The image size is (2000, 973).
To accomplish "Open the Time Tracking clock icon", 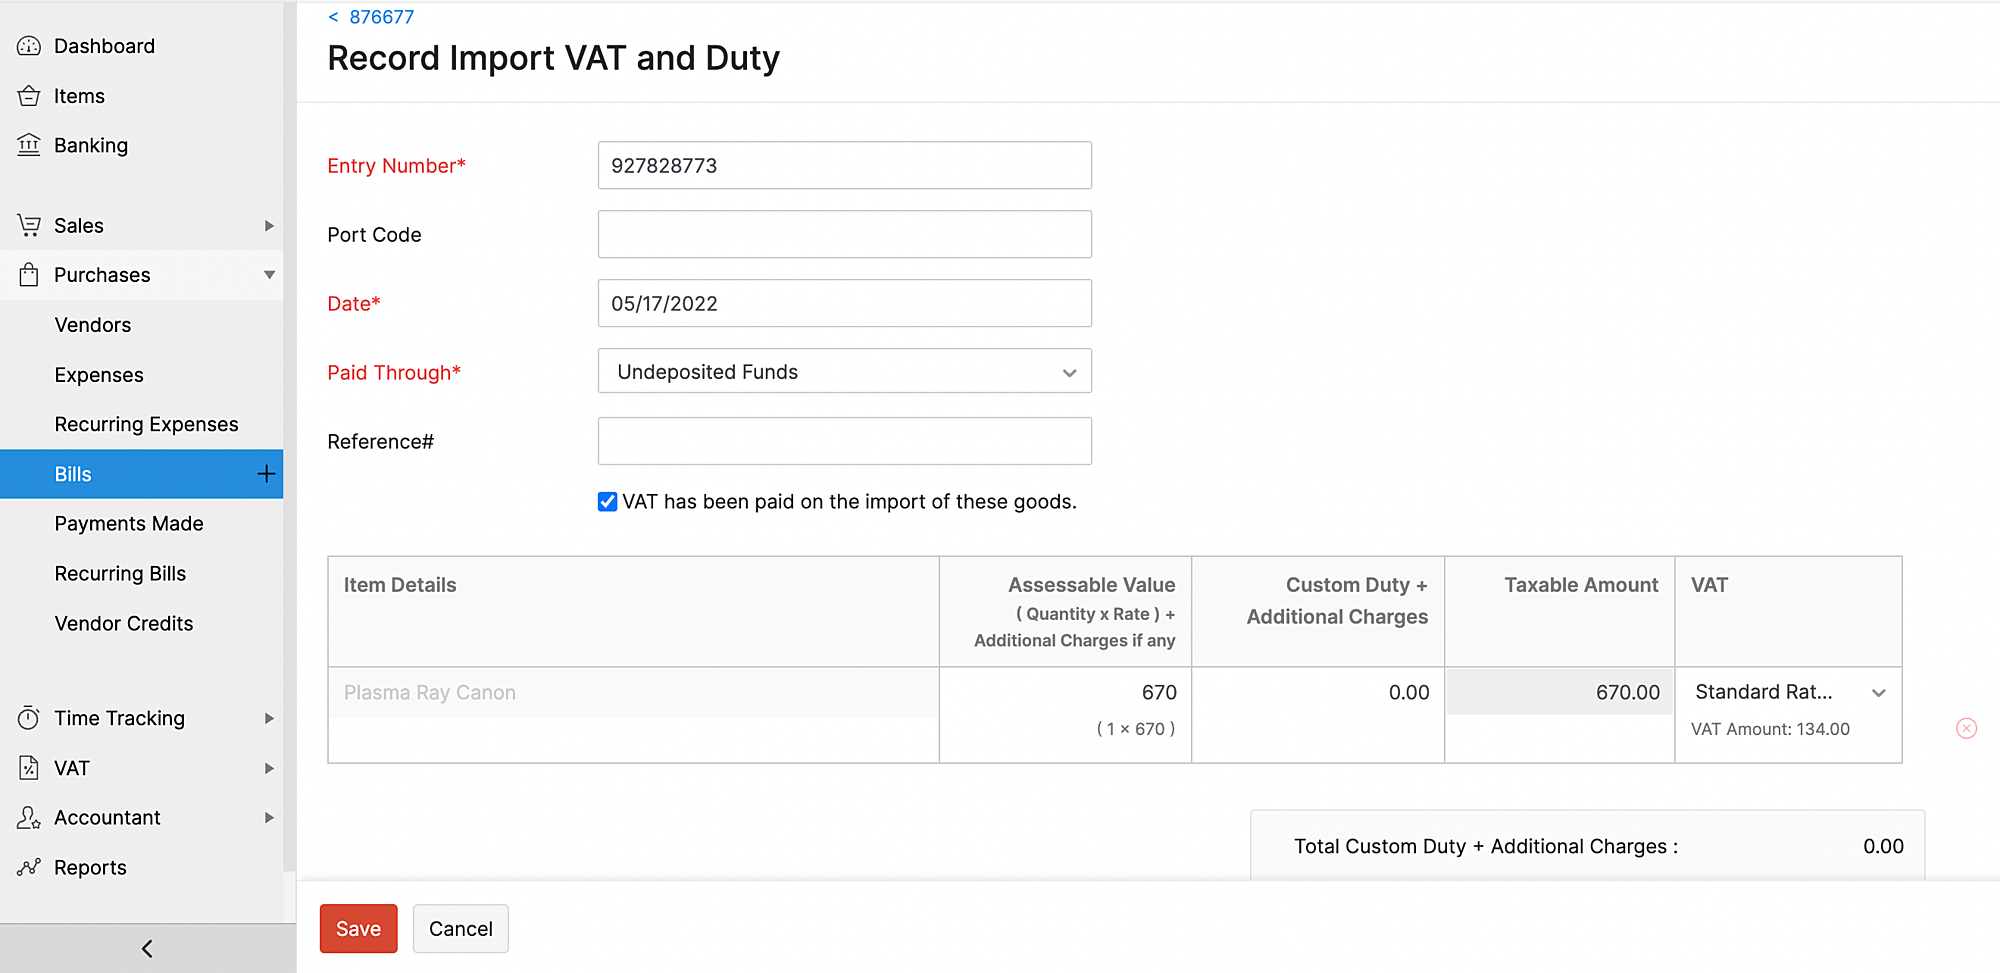I will (27, 717).
